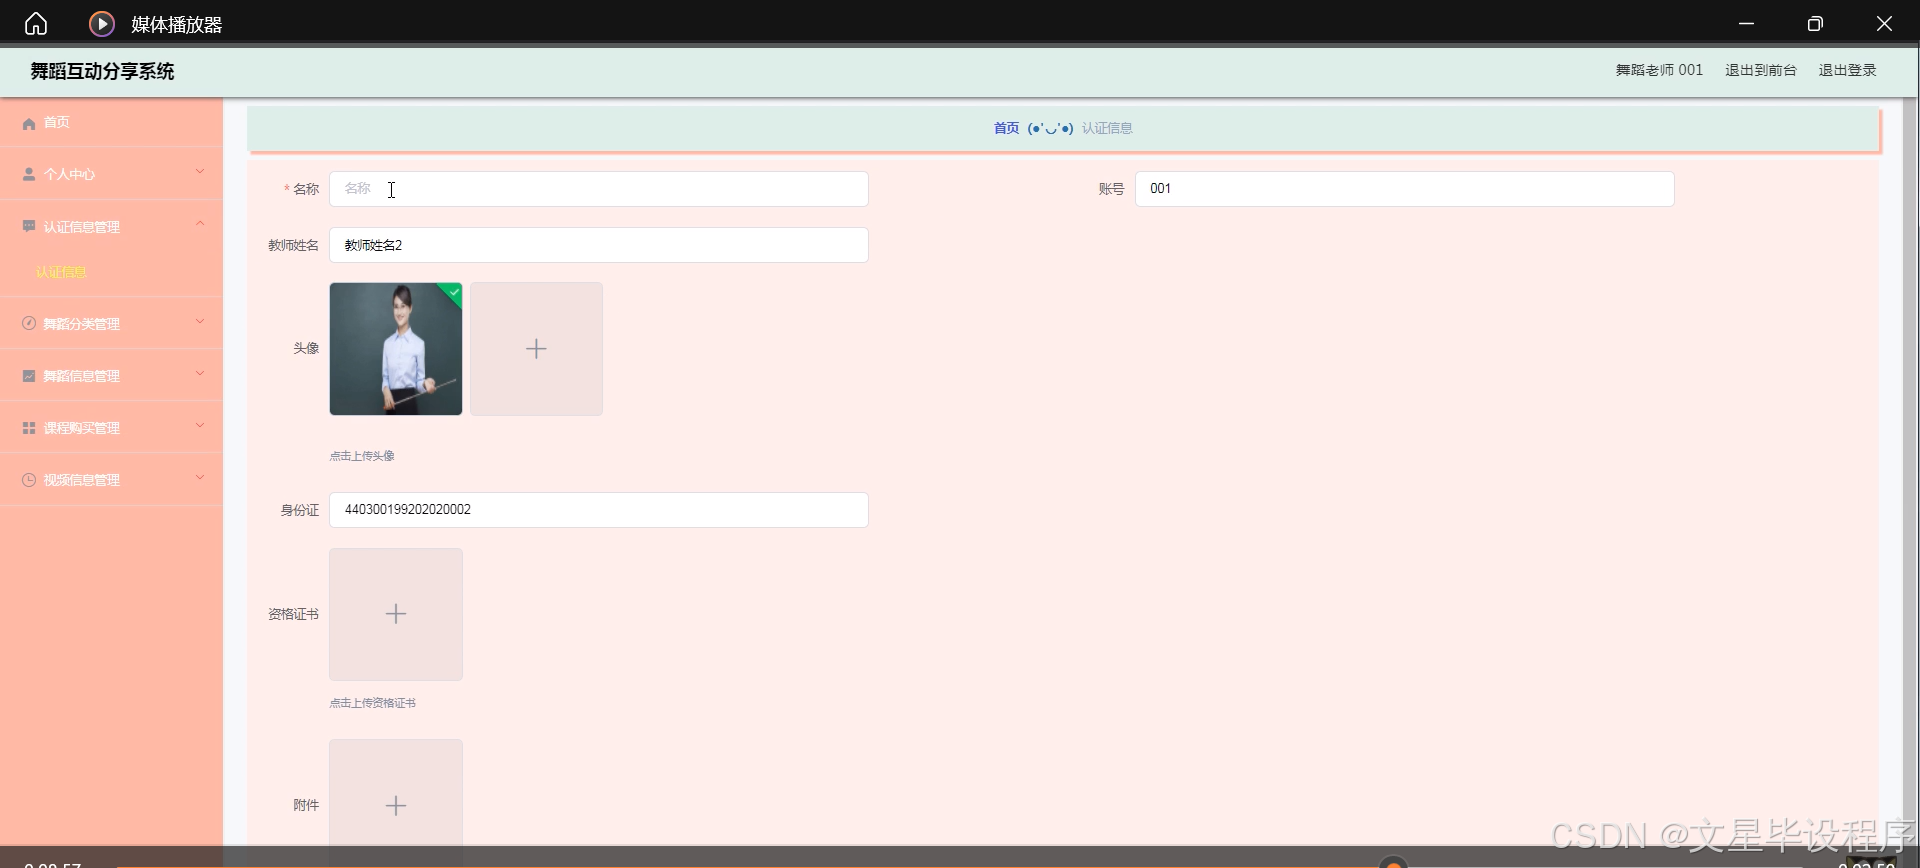The height and width of the screenshot is (868, 1920).
Task: Click the plus icon for 附件 upload
Action: point(396,805)
